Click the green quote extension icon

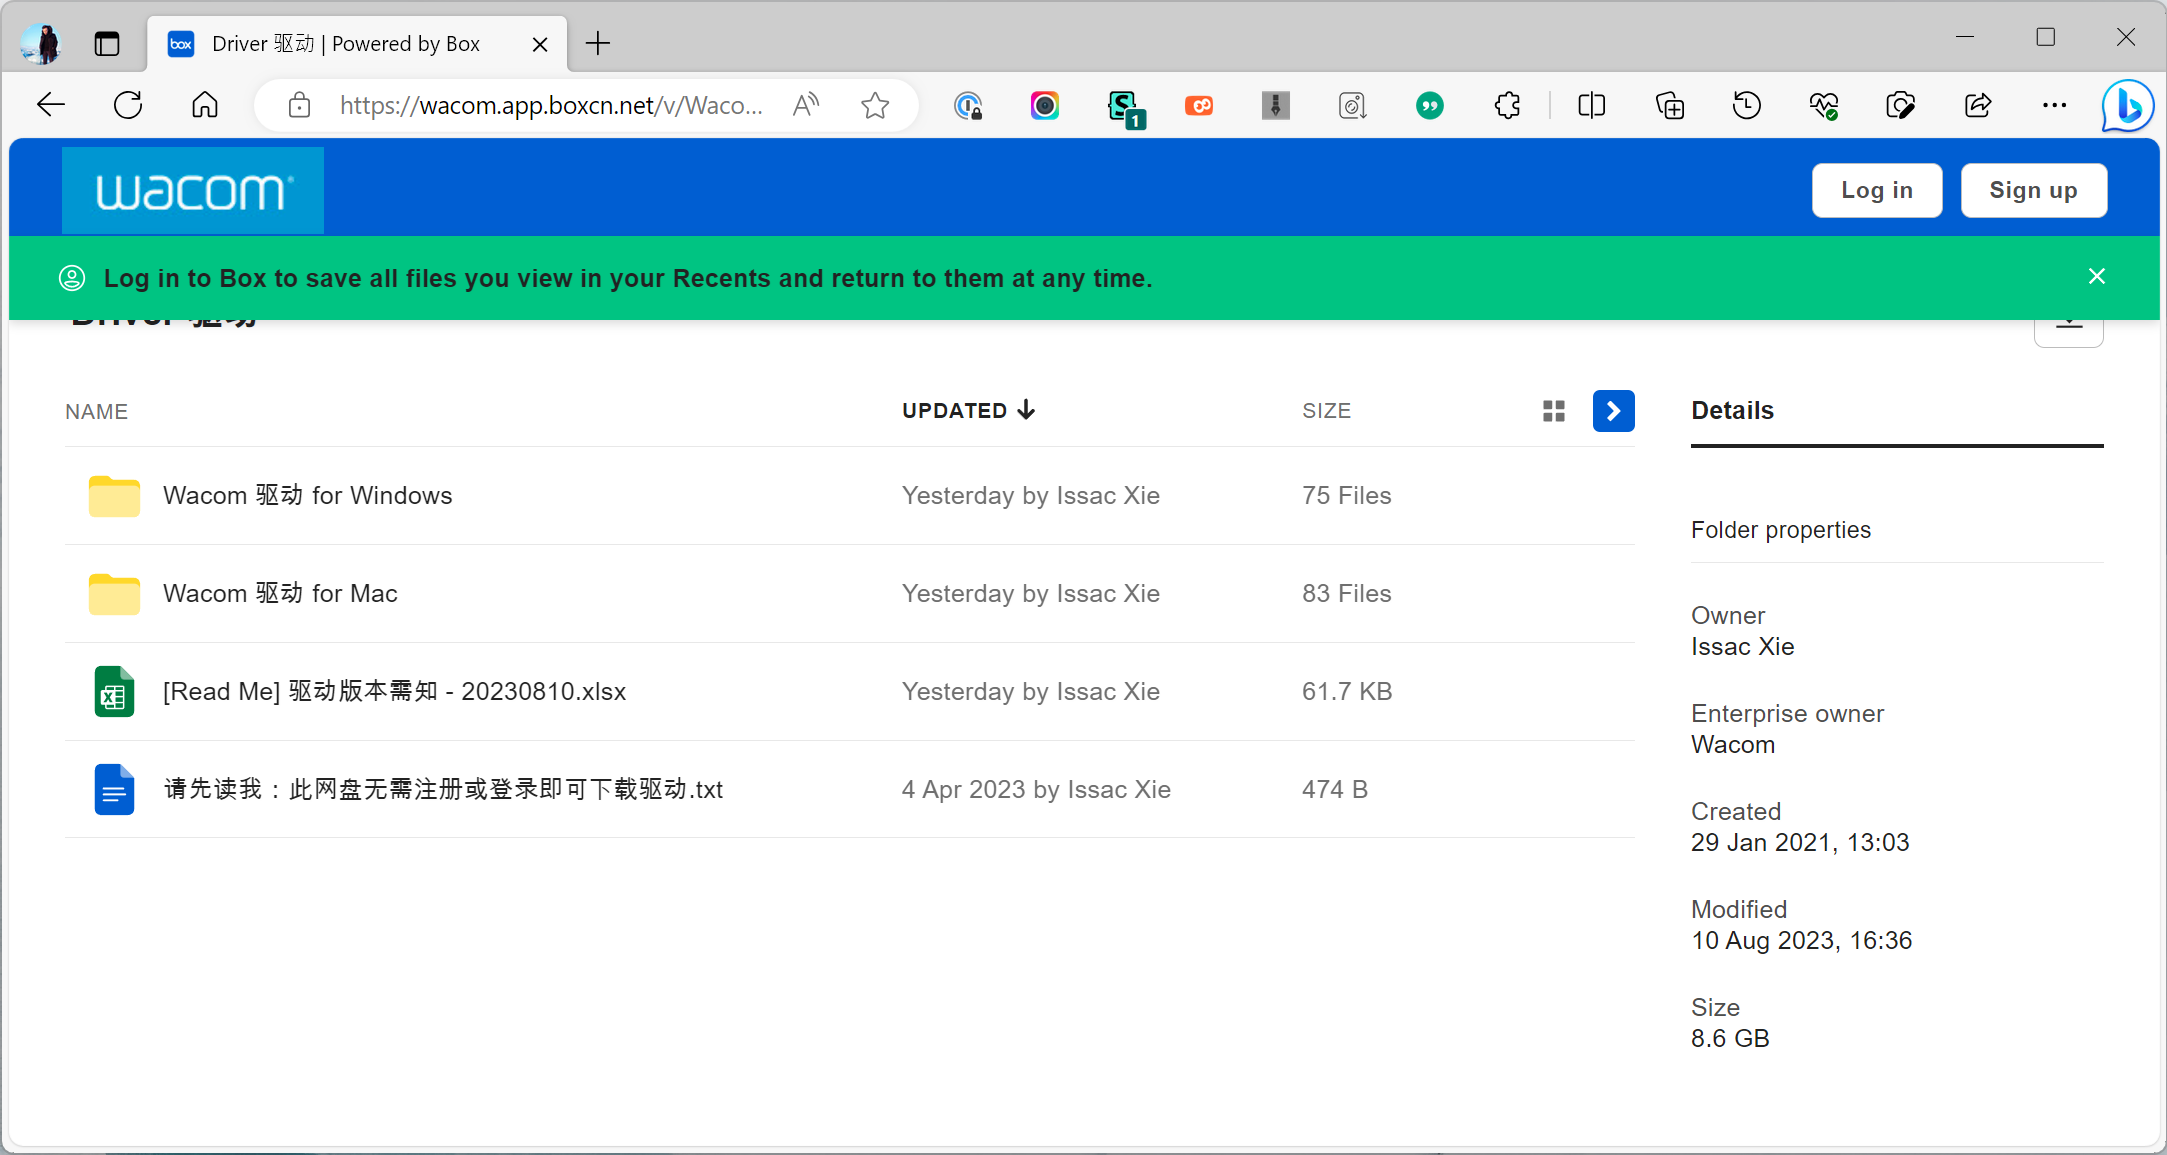pos(1430,105)
